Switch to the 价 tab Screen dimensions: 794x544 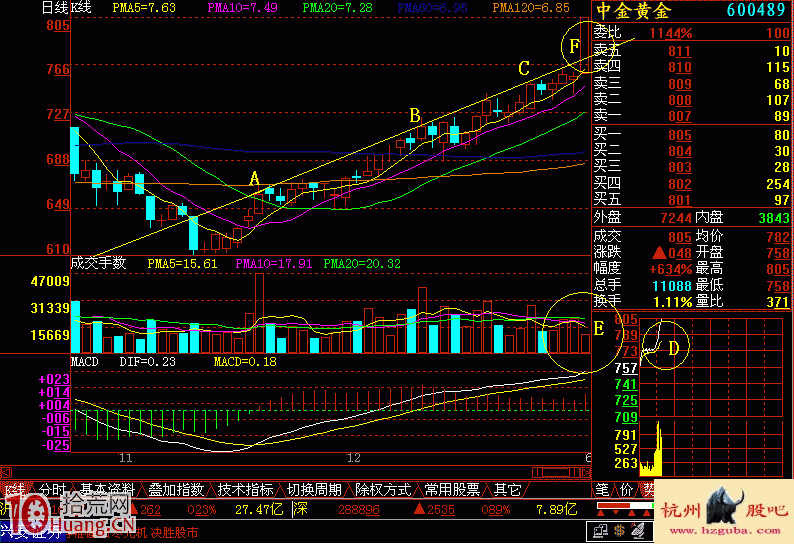[x=626, y=489]
